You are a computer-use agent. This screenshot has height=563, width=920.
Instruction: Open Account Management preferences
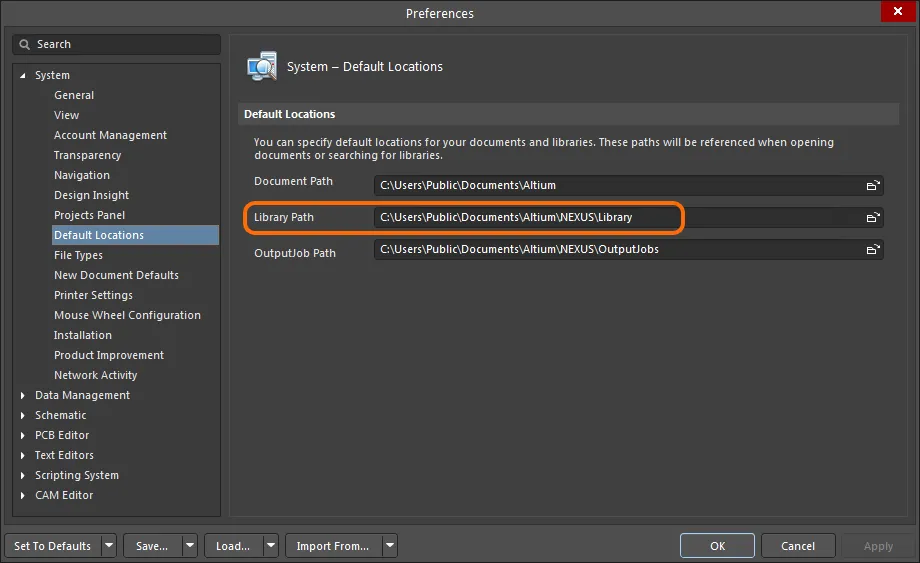[110, 135]
